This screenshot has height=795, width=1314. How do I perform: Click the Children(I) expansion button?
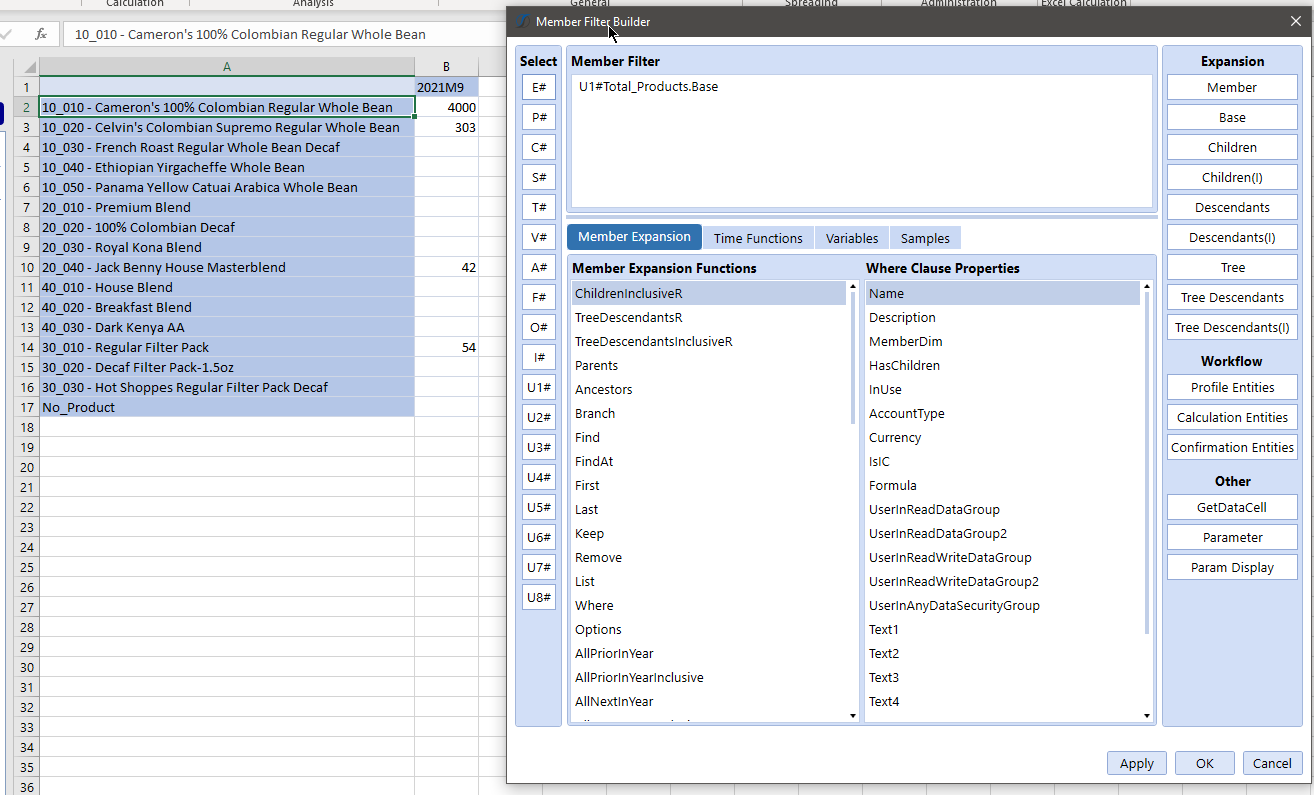click(1232, 177)
